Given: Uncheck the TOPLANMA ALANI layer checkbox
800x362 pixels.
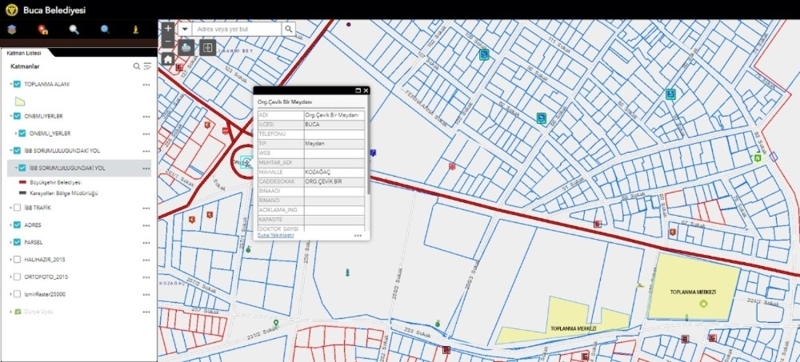Looking at the screenshot, I should point(17,84).
